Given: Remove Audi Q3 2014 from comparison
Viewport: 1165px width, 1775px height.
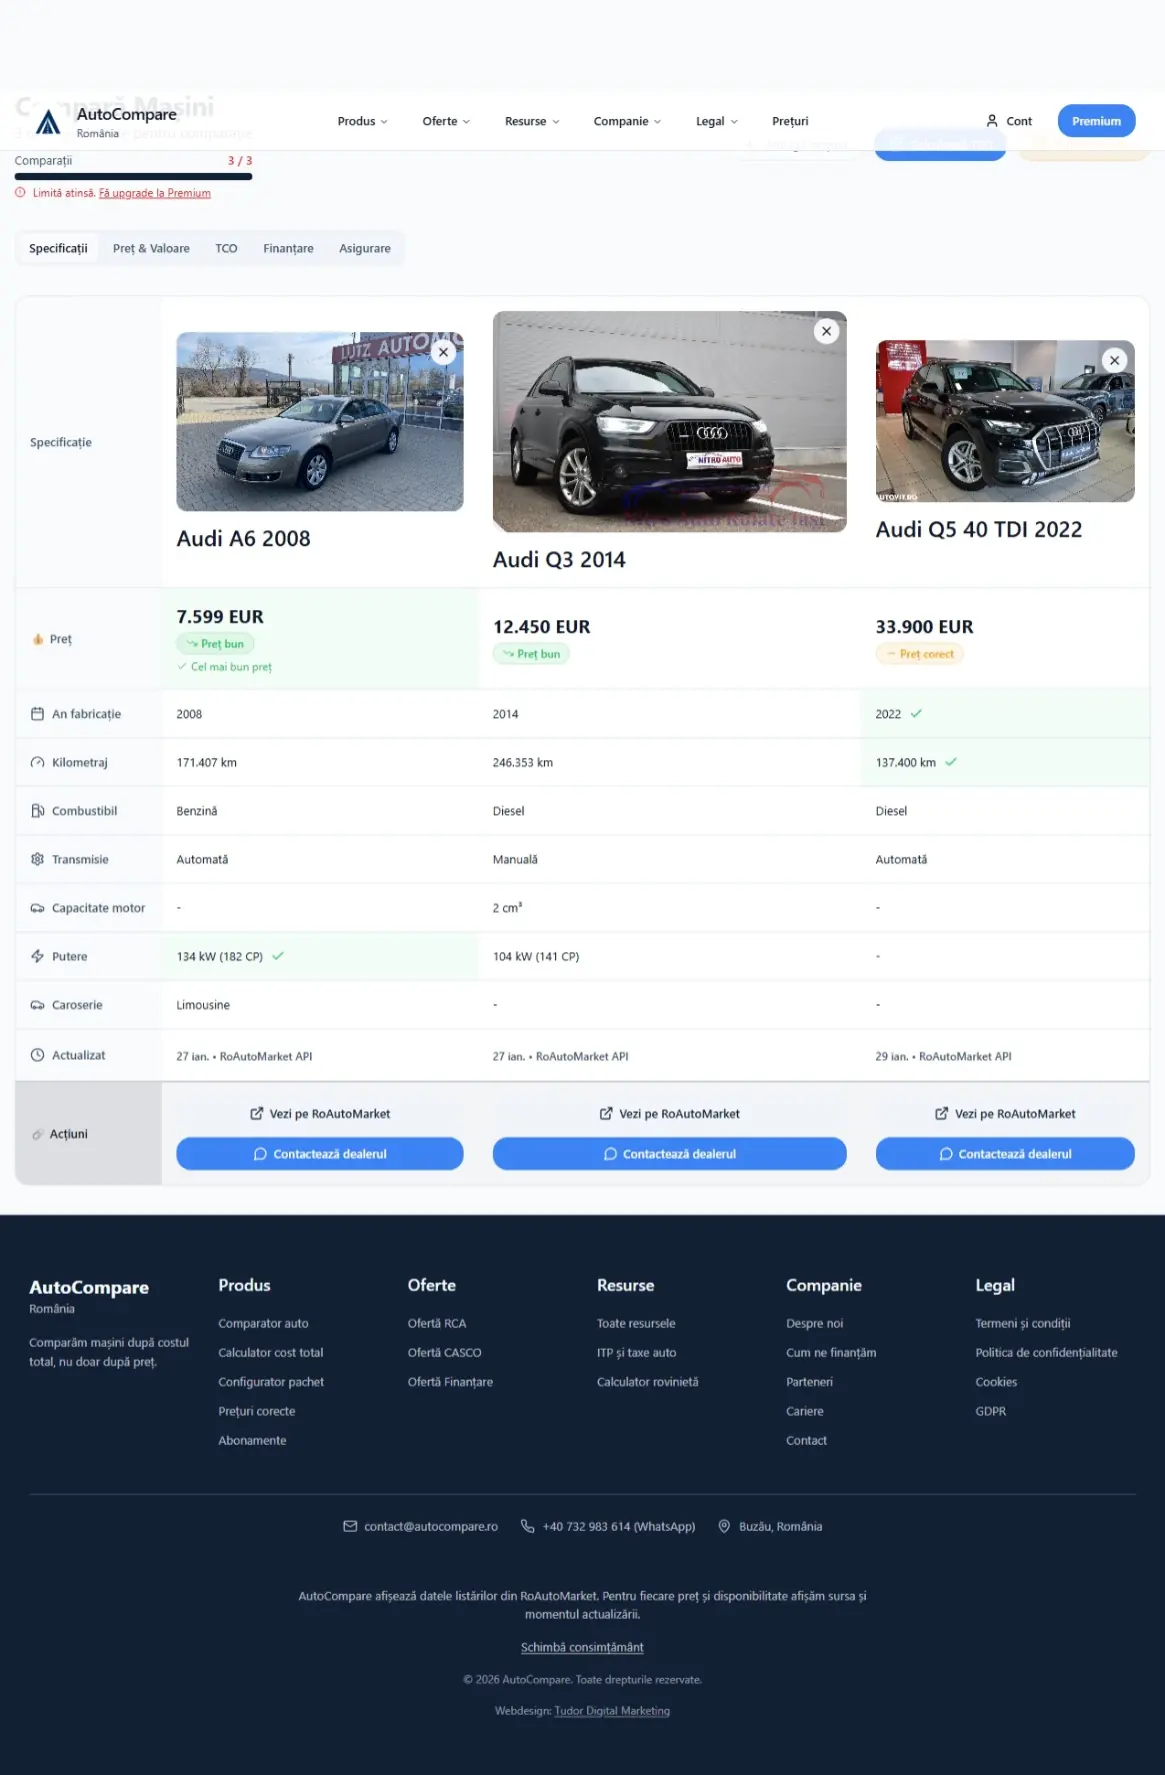Looking at the screenshot, I should (x=826, y=331).
